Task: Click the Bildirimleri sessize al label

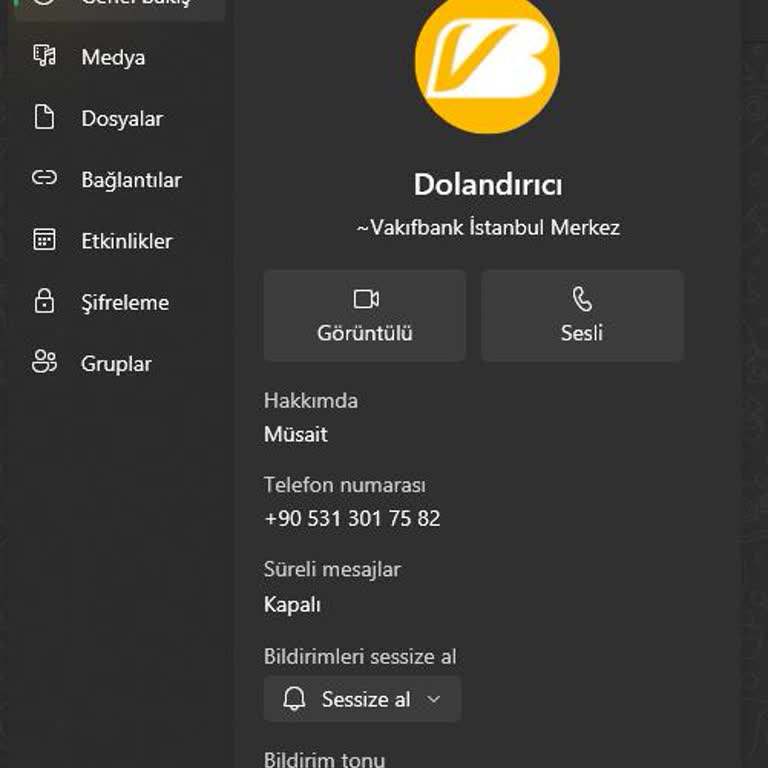Action: coord(360,657)
